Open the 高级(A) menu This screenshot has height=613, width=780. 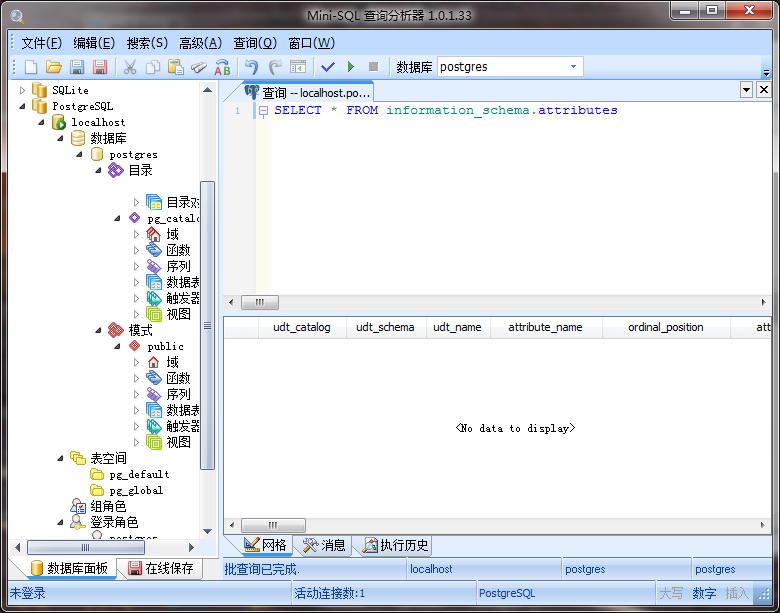pyautogui.click(x=200, y=43)
